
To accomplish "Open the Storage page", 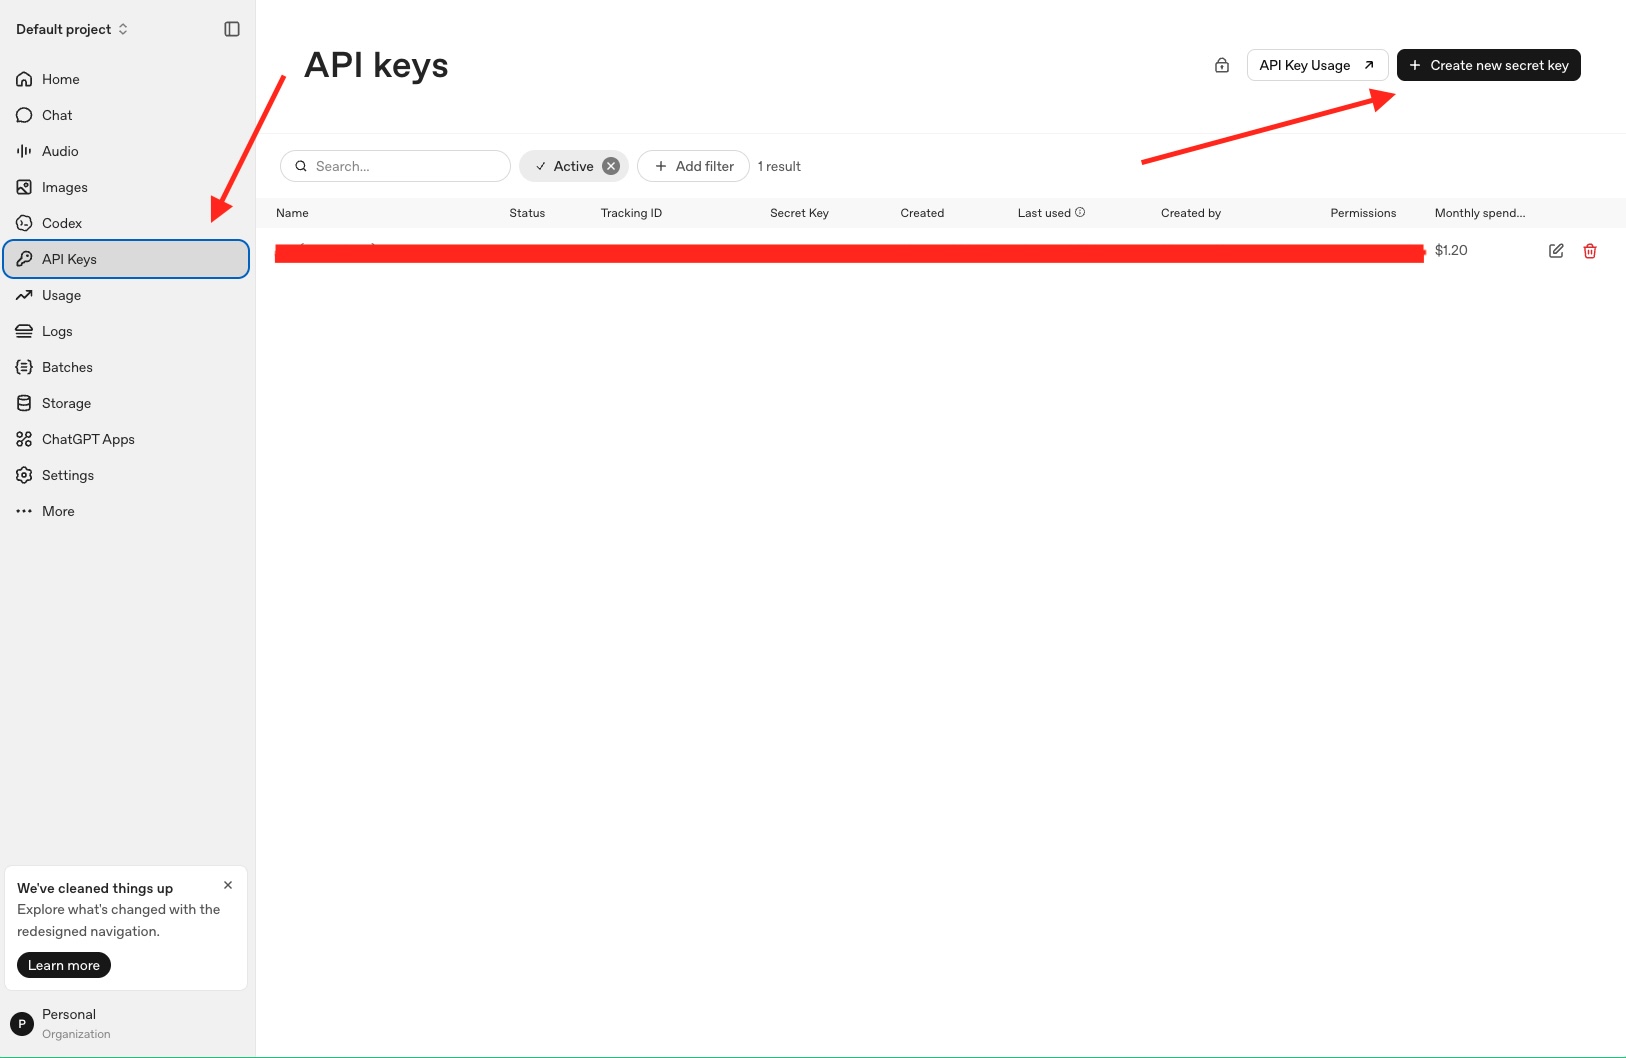I will pyautogui.click(x=126, y=403).
